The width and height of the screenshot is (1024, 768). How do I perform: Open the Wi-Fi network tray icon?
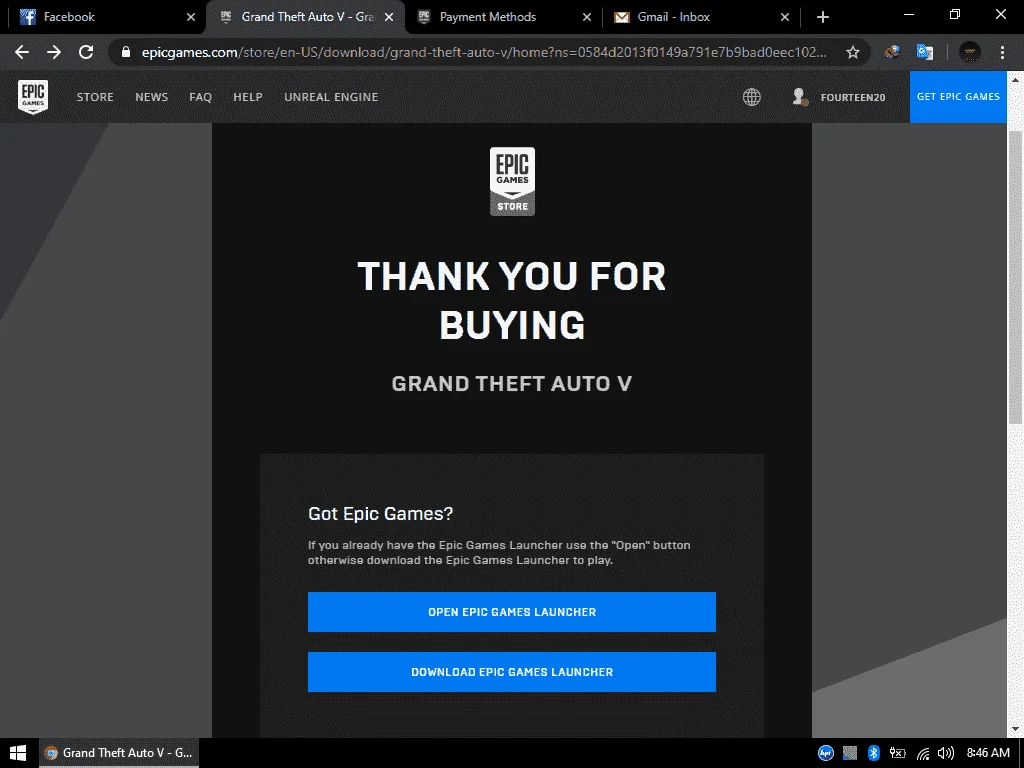(x=923, y=753)
